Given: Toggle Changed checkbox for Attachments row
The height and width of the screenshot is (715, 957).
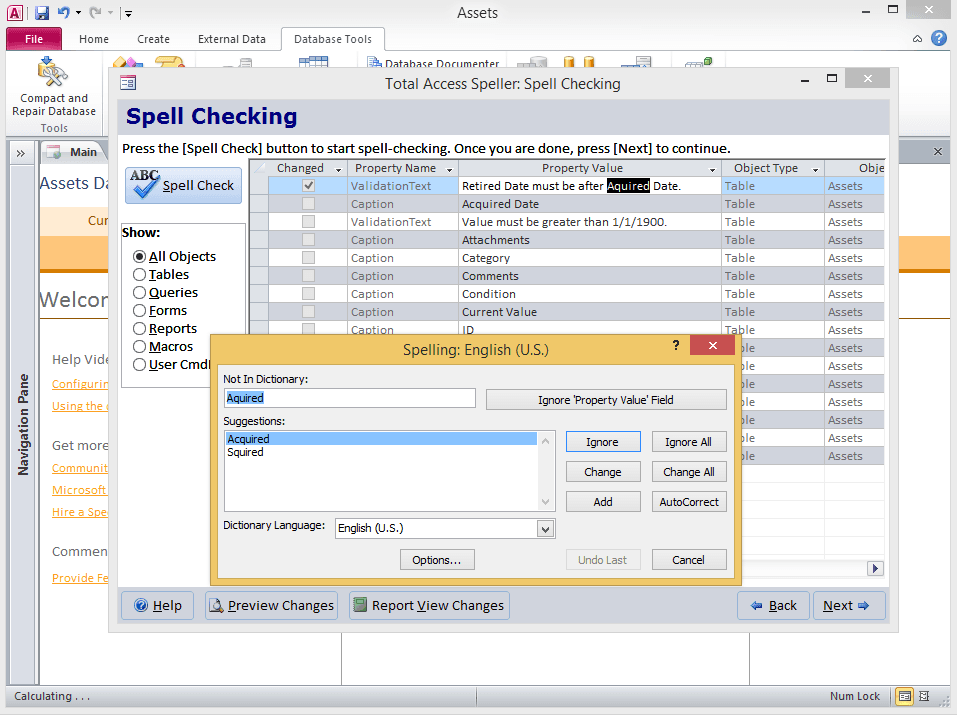Looking at the screenshot, I should tap(308, 240).
